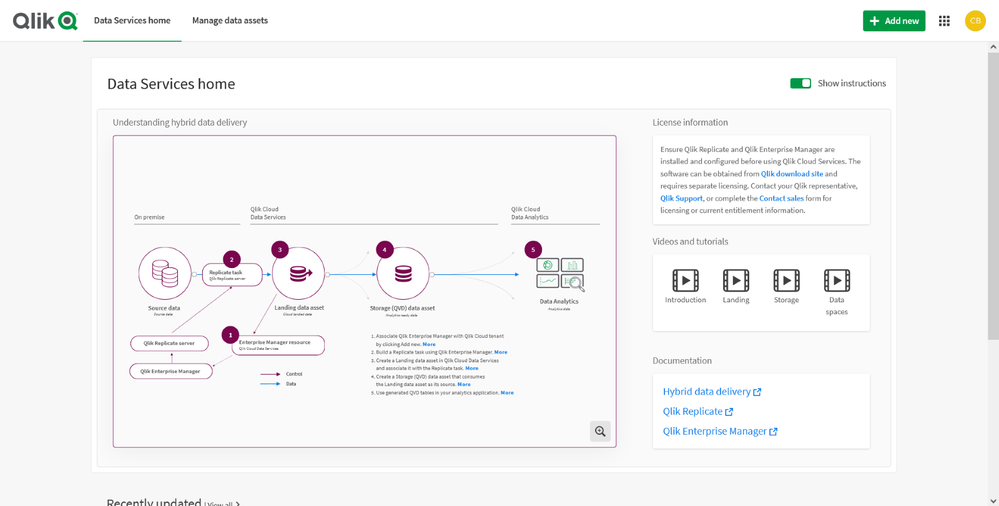
Task: Click Qlik Enterprise Manager diagram box
Action: [x=170, y=371]
